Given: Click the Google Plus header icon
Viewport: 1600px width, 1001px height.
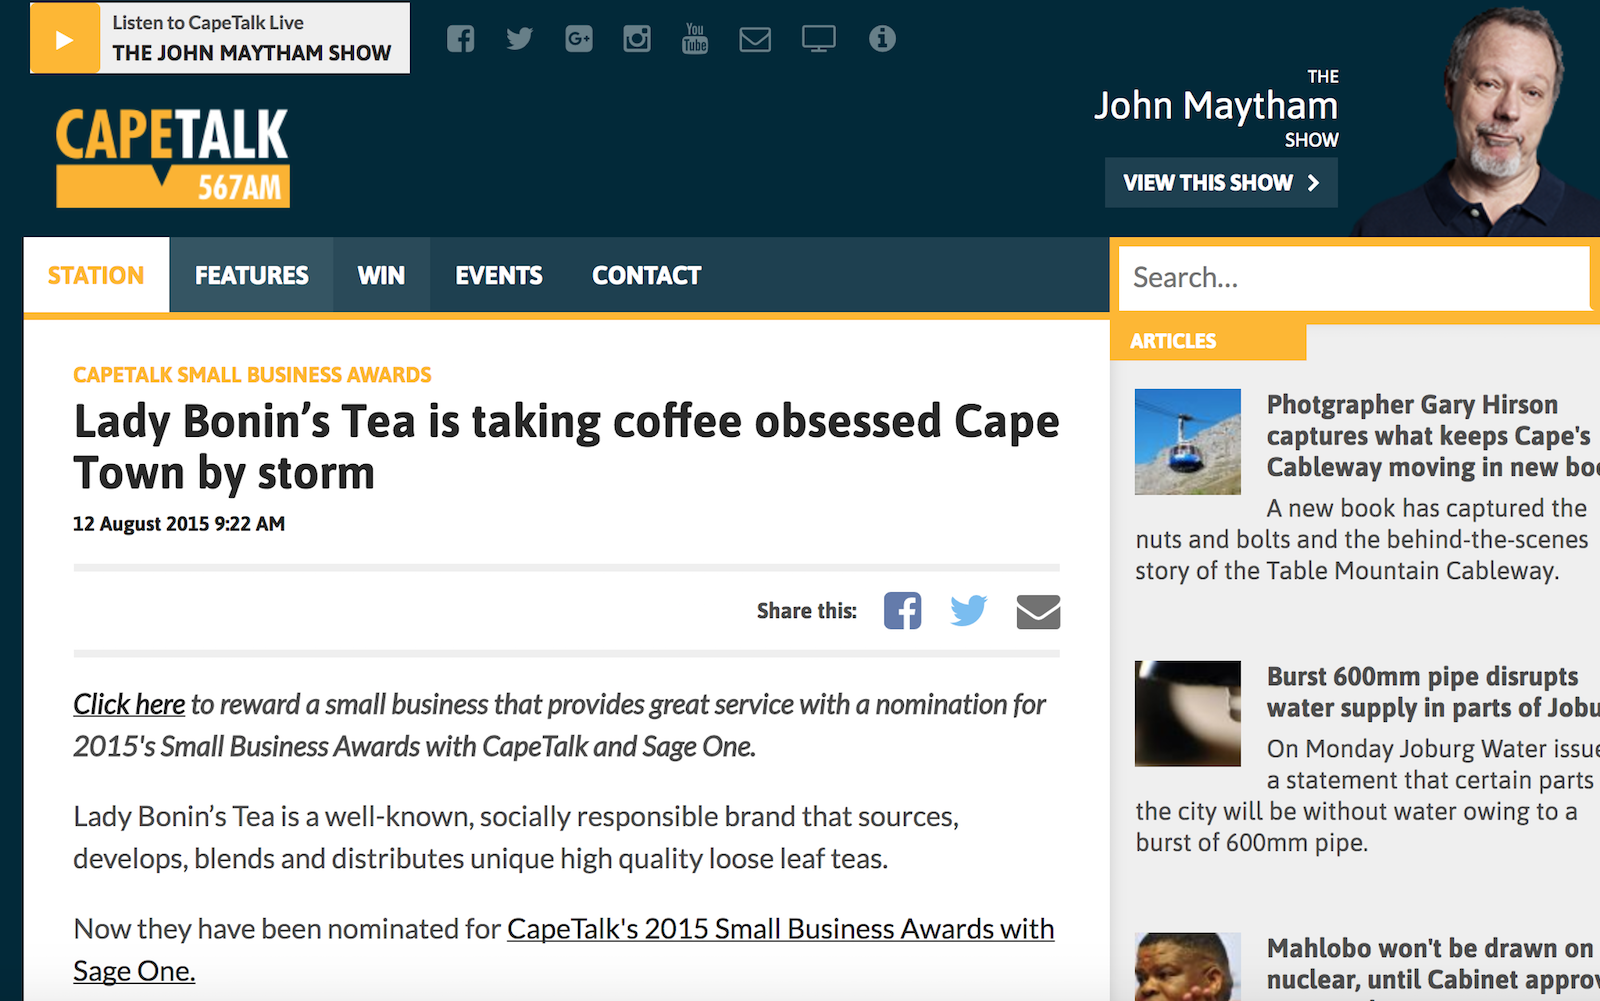Looking at the screenshot, I should 578,39.
